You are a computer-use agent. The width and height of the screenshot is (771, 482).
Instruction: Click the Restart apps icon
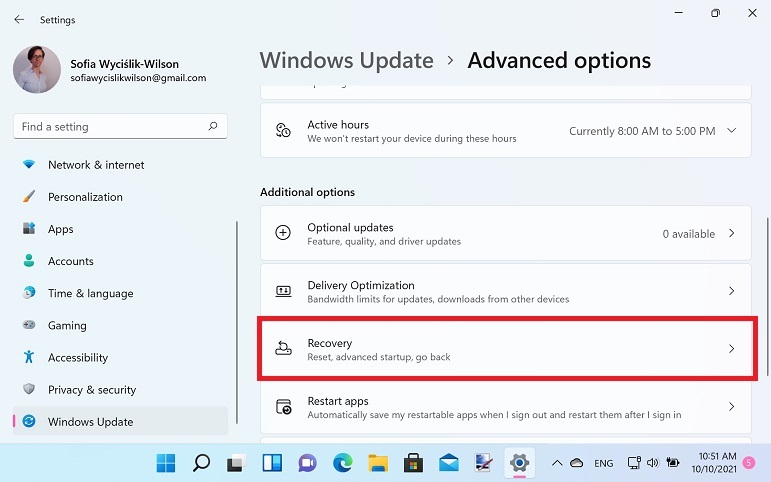pyautogui.click(x=284, y=407)
